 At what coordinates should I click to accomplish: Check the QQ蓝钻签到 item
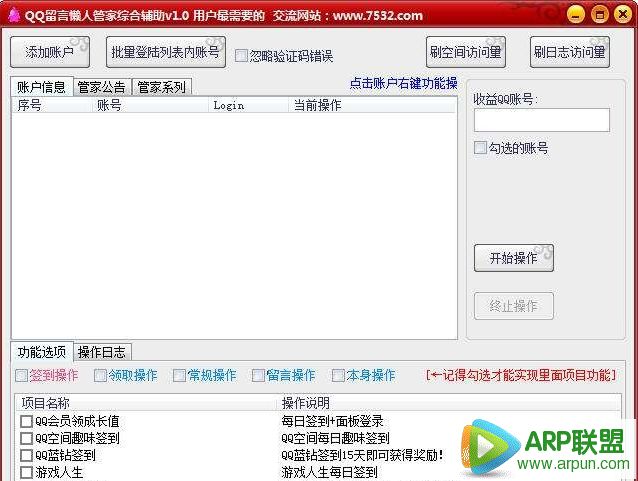coord(26,455)
